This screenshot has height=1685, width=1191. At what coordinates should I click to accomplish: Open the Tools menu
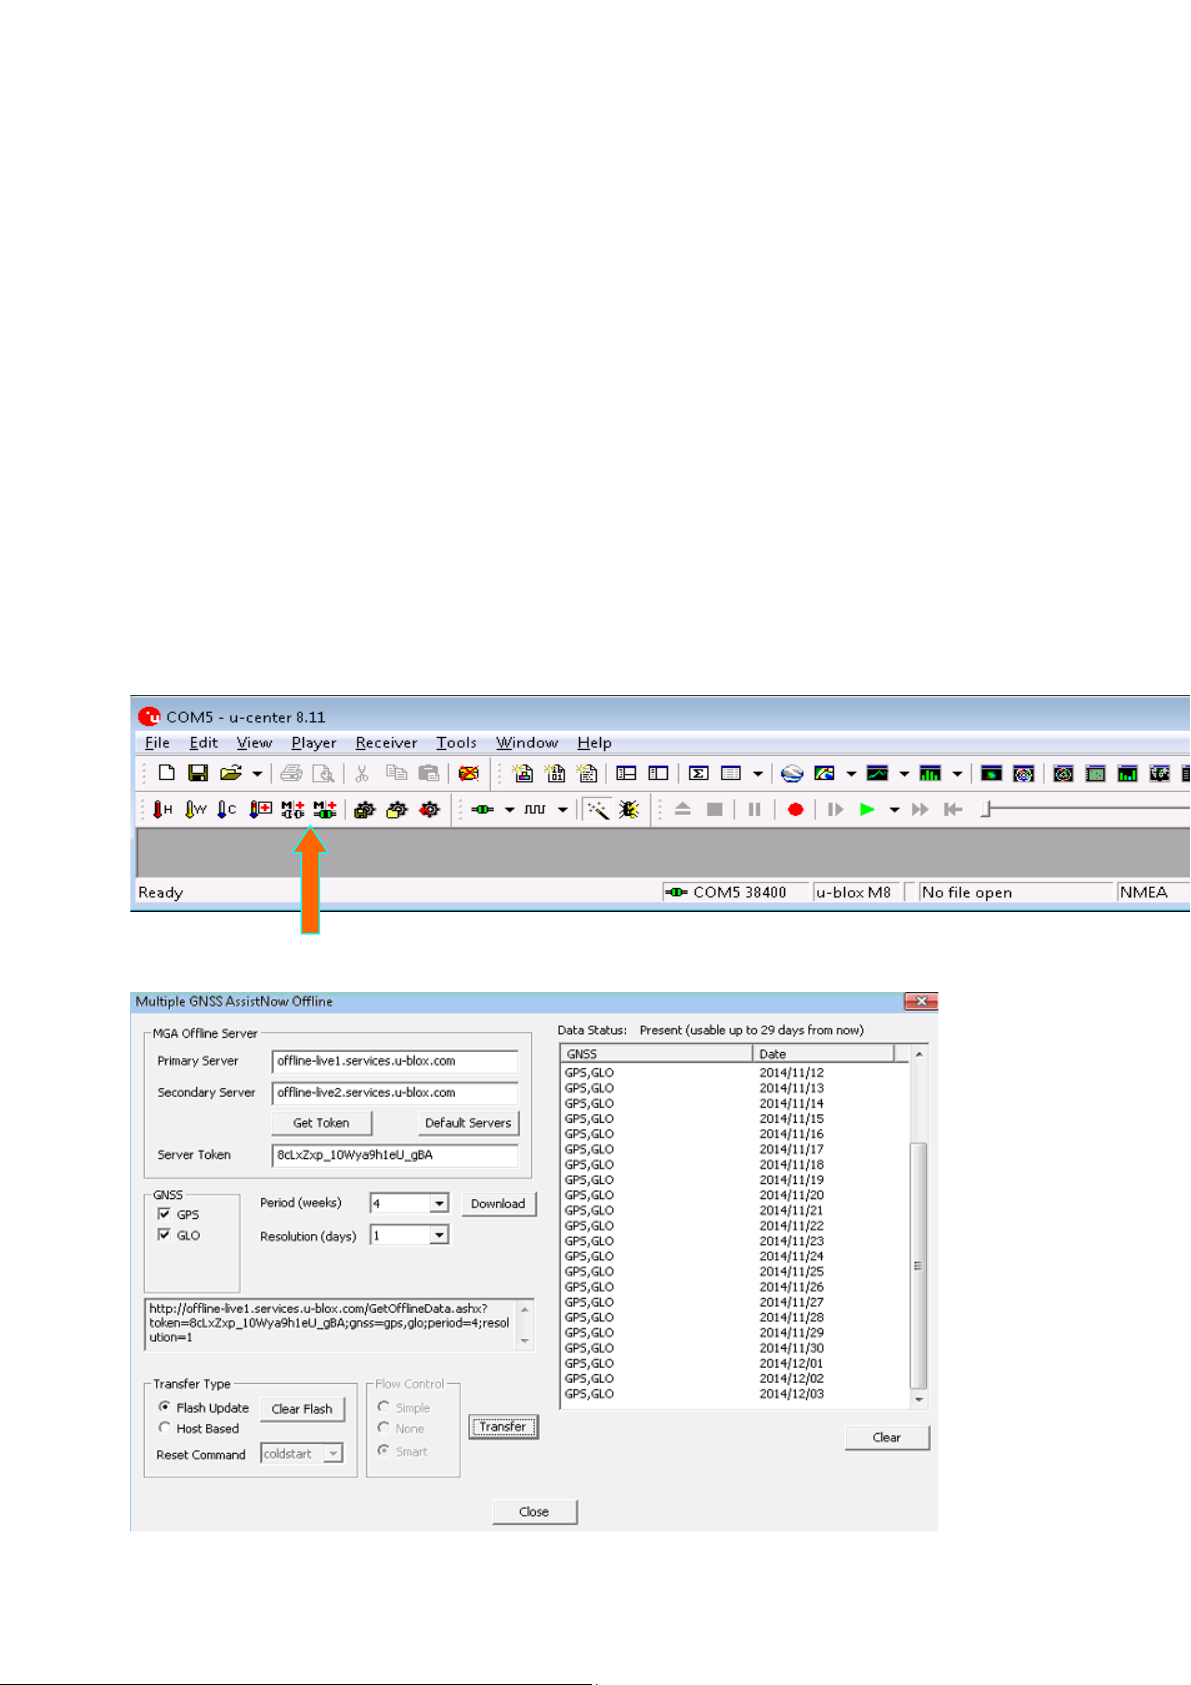coord(456,742)
